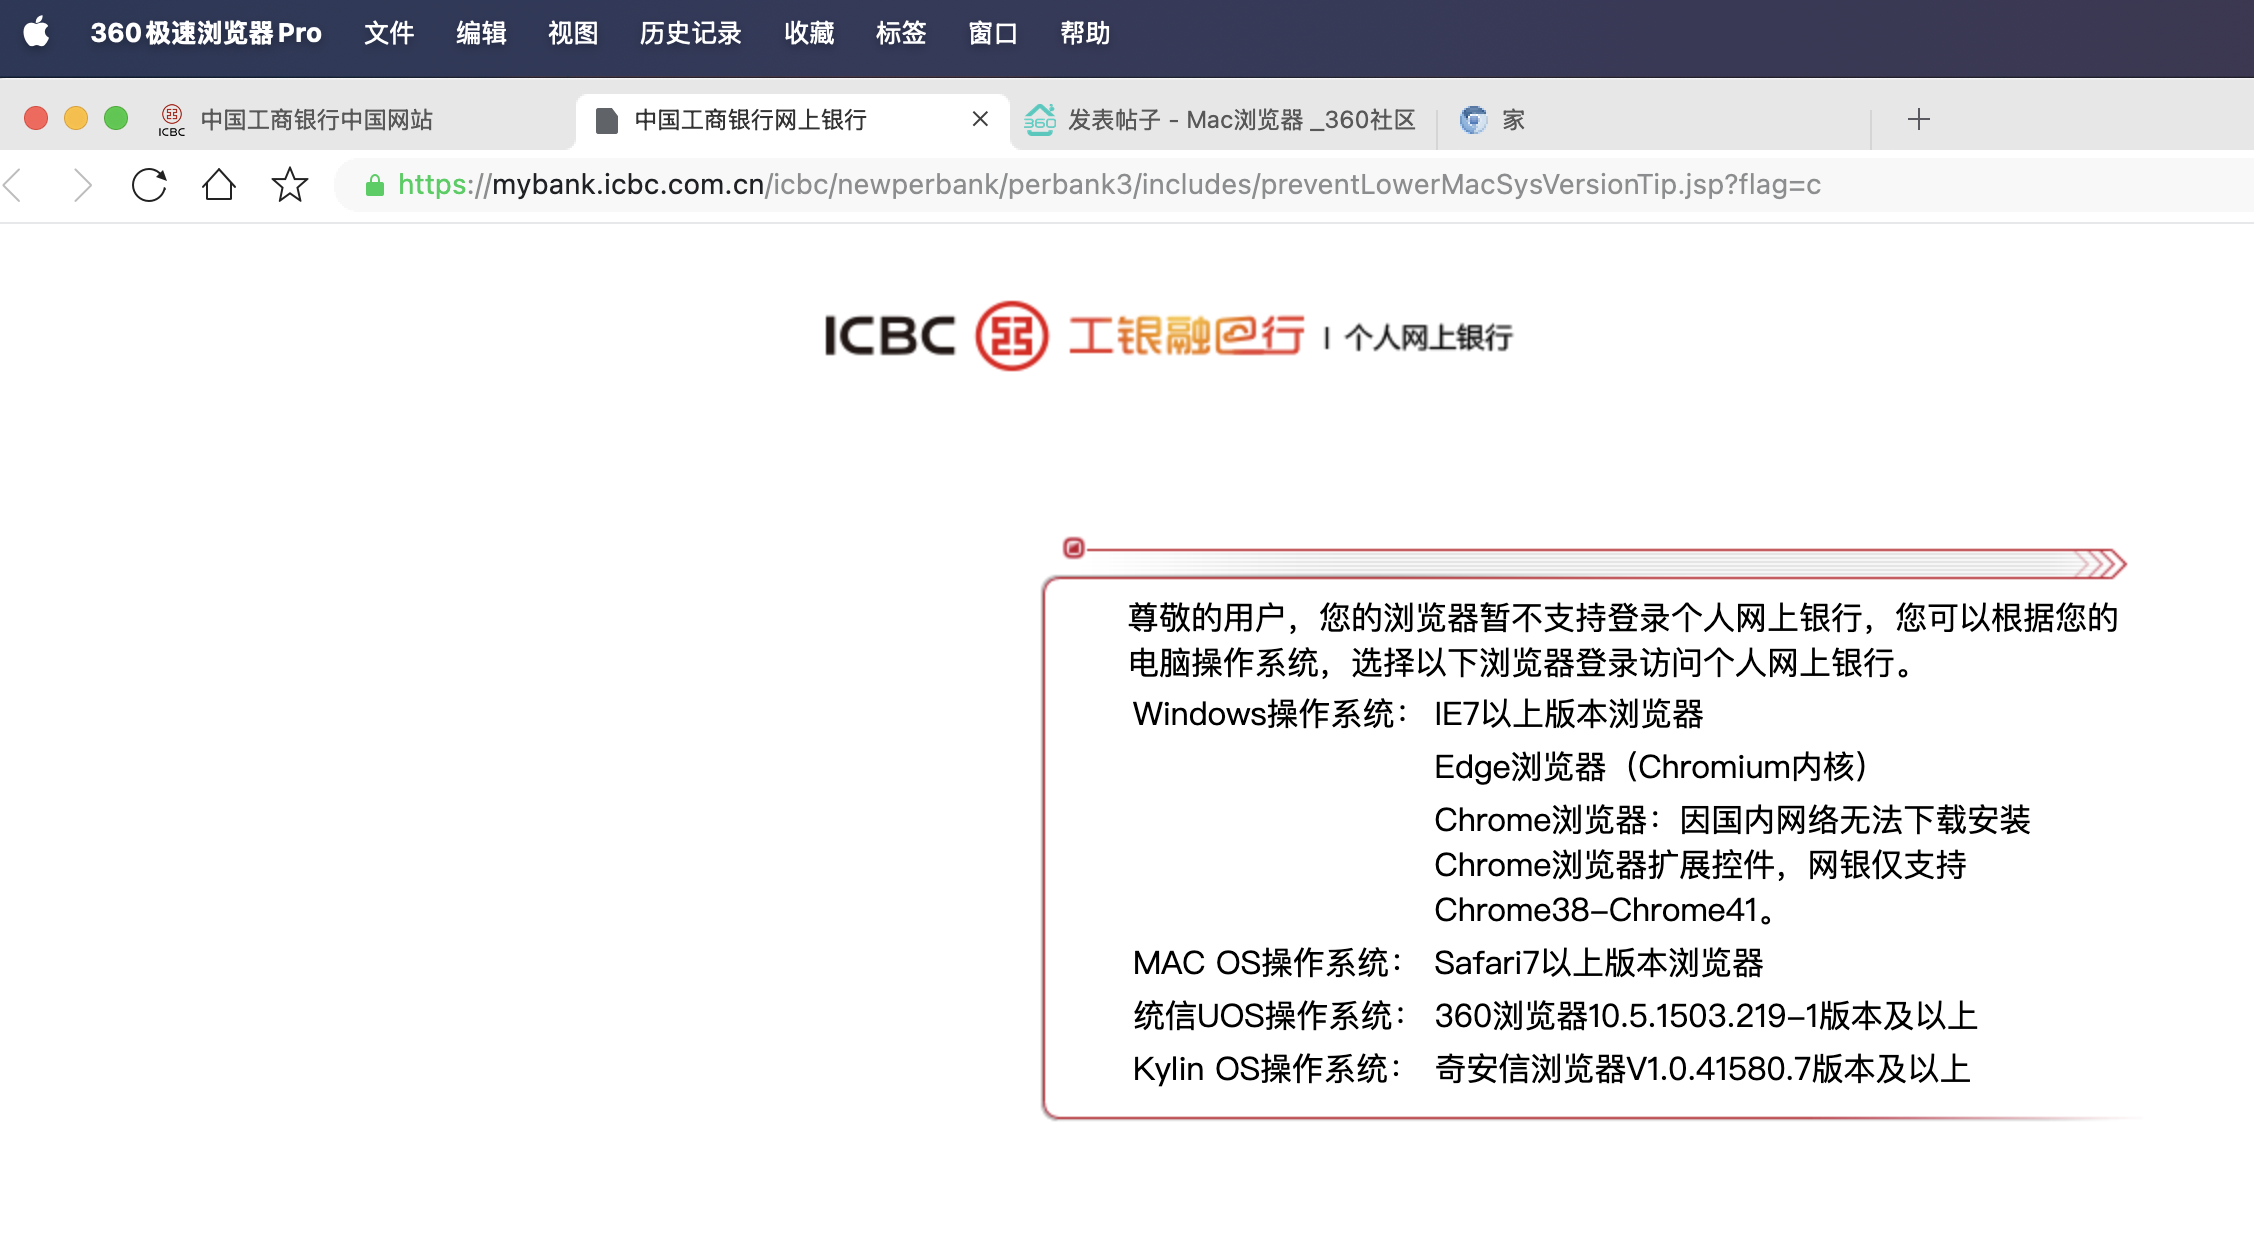This screenshot has height=1256, width=2254.
Task: Switch to the 家 tab
Action: tap(1652, 120)
